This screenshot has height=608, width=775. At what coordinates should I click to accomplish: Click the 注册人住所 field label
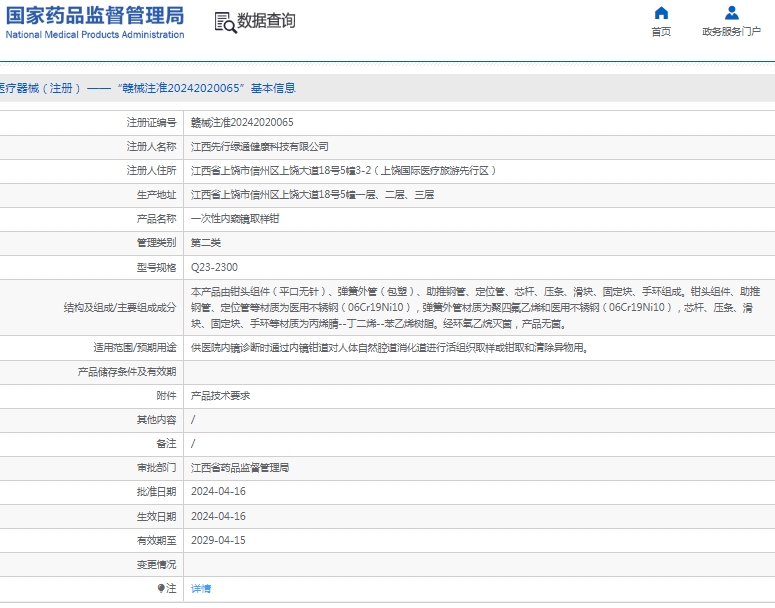[x=151, y=171]
